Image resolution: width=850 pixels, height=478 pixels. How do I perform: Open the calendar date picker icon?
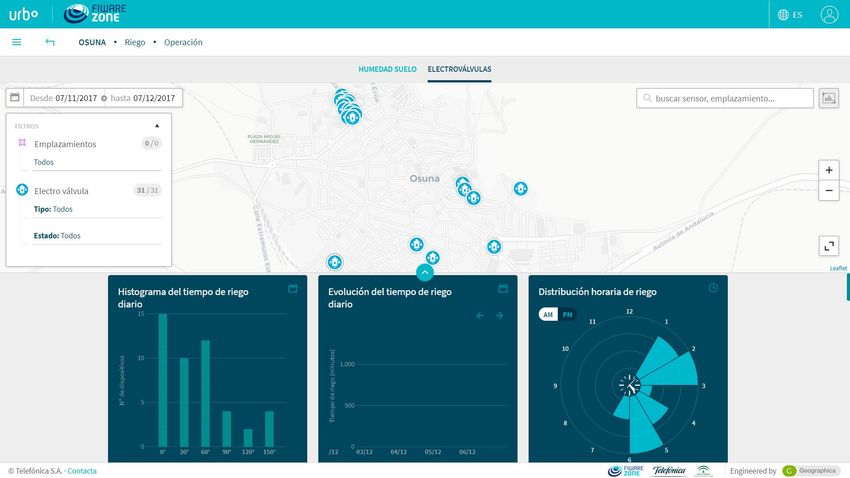point(15,98)
